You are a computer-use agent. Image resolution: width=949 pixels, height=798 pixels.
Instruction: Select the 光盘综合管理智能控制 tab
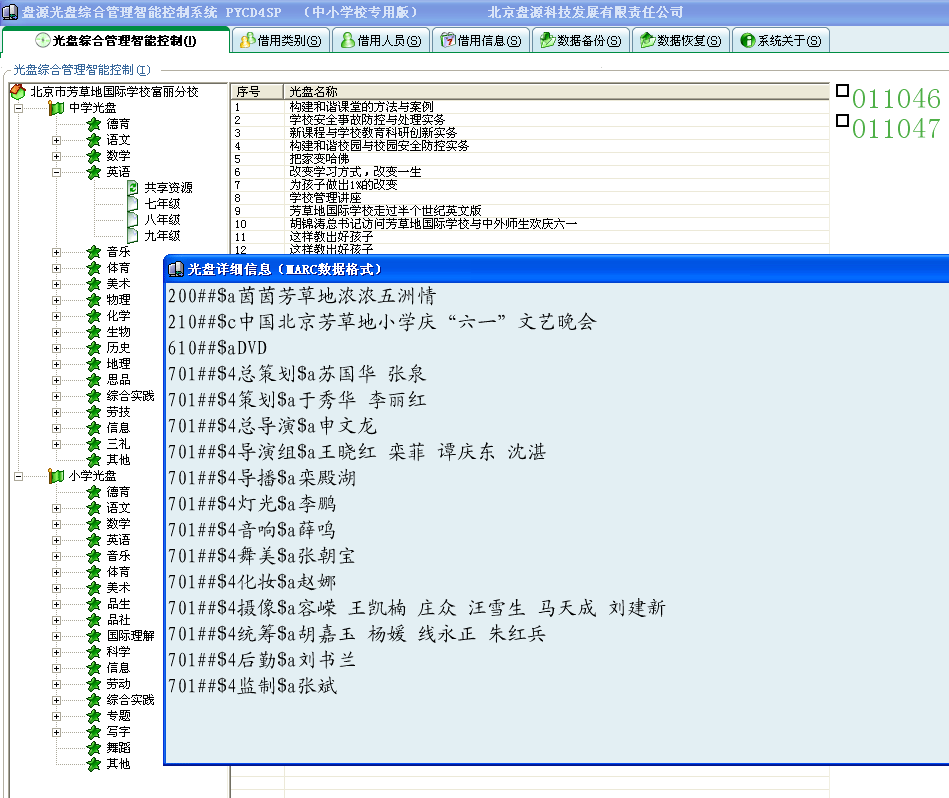[x=116, y=41]
